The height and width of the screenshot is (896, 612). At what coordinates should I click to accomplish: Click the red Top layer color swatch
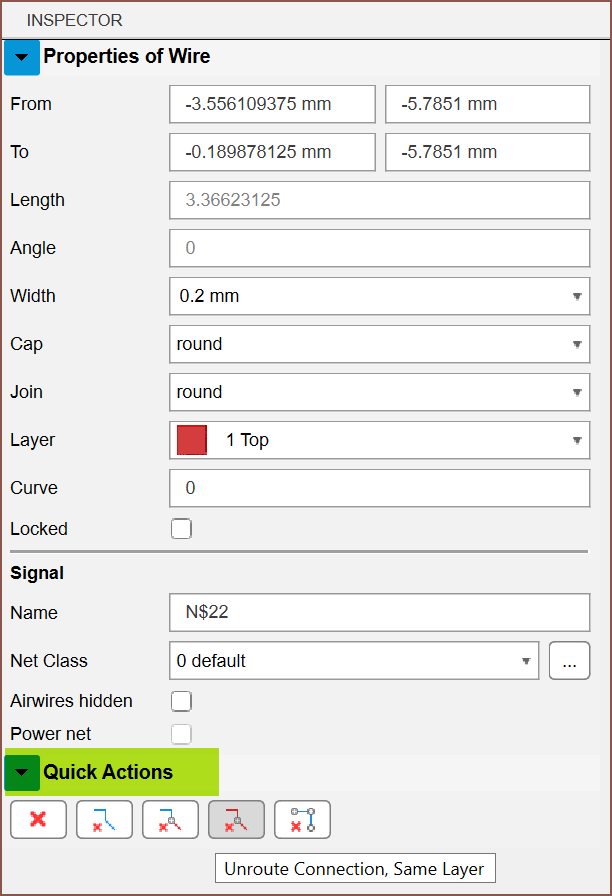click(192, 440)
